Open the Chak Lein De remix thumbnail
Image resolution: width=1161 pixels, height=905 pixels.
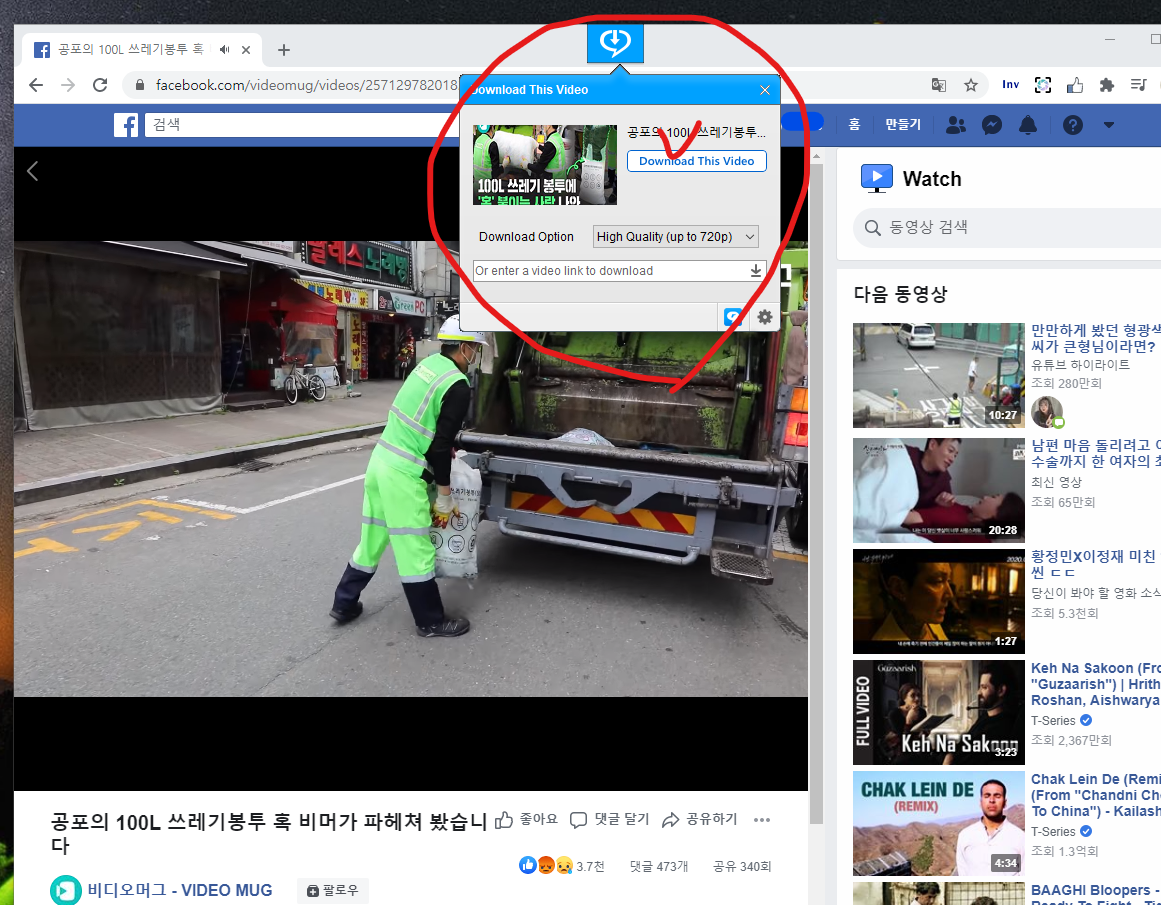pos(938,824)
